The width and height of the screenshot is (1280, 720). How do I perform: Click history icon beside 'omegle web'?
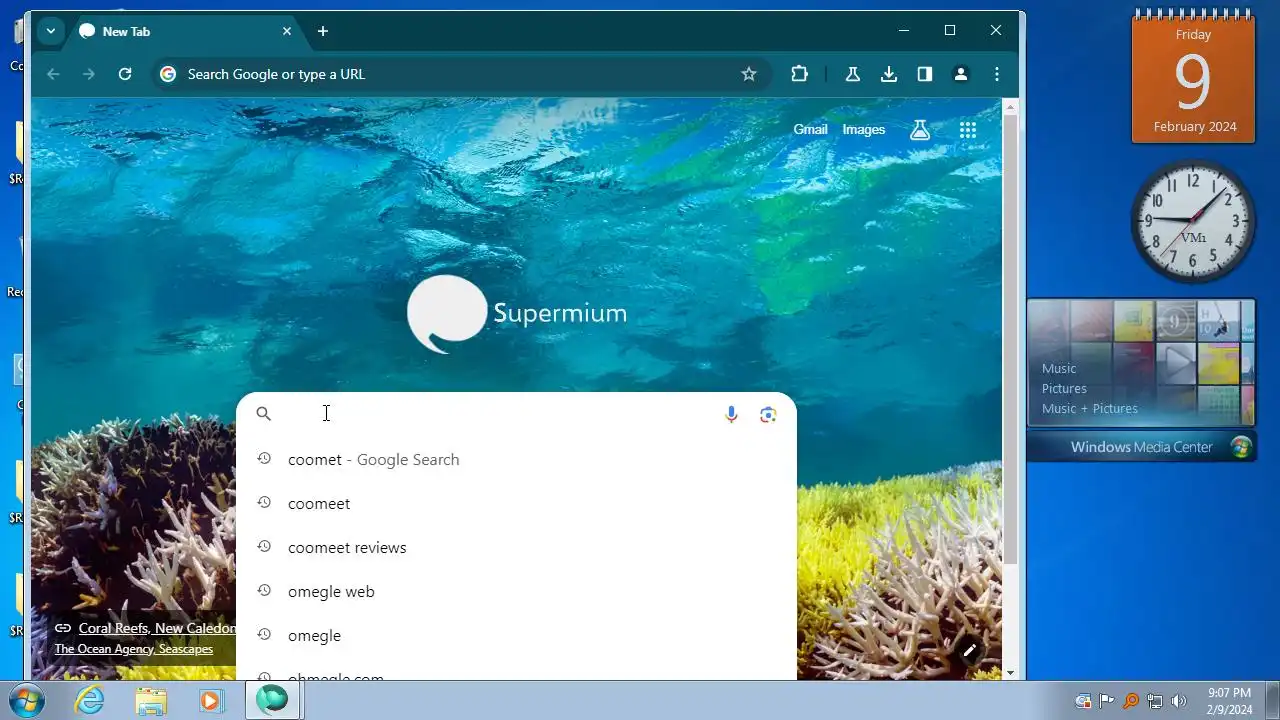pos(264,591)
